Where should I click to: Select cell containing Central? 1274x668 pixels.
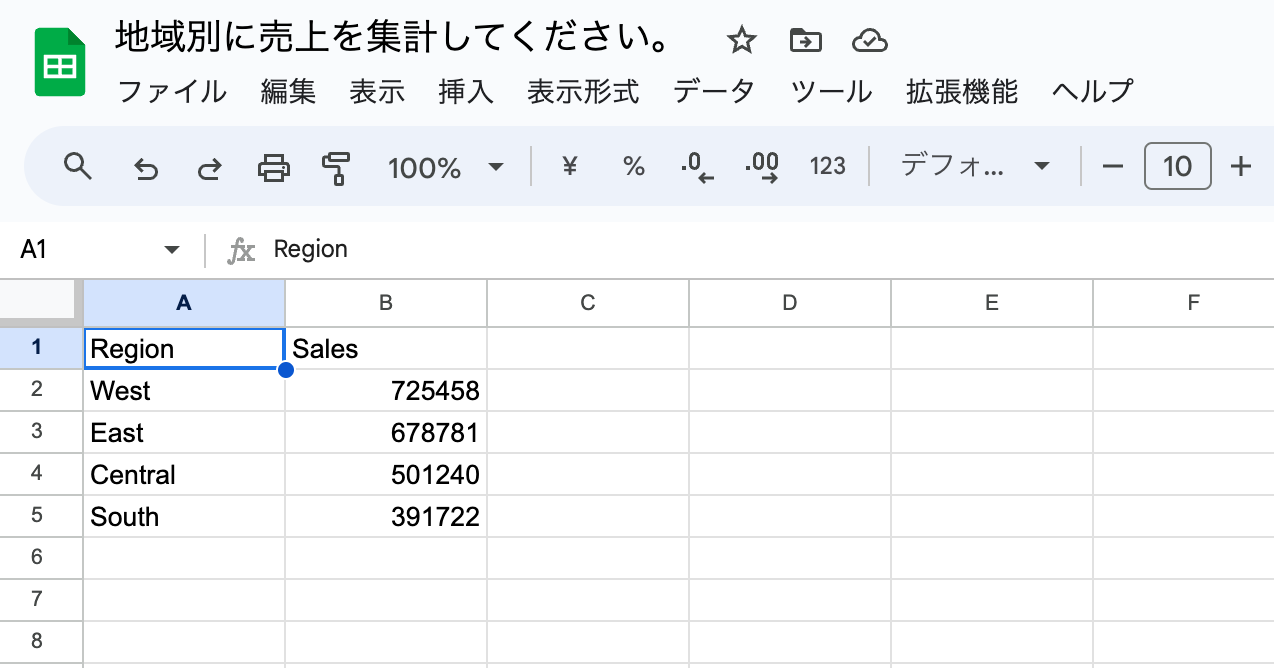(184, 475)
